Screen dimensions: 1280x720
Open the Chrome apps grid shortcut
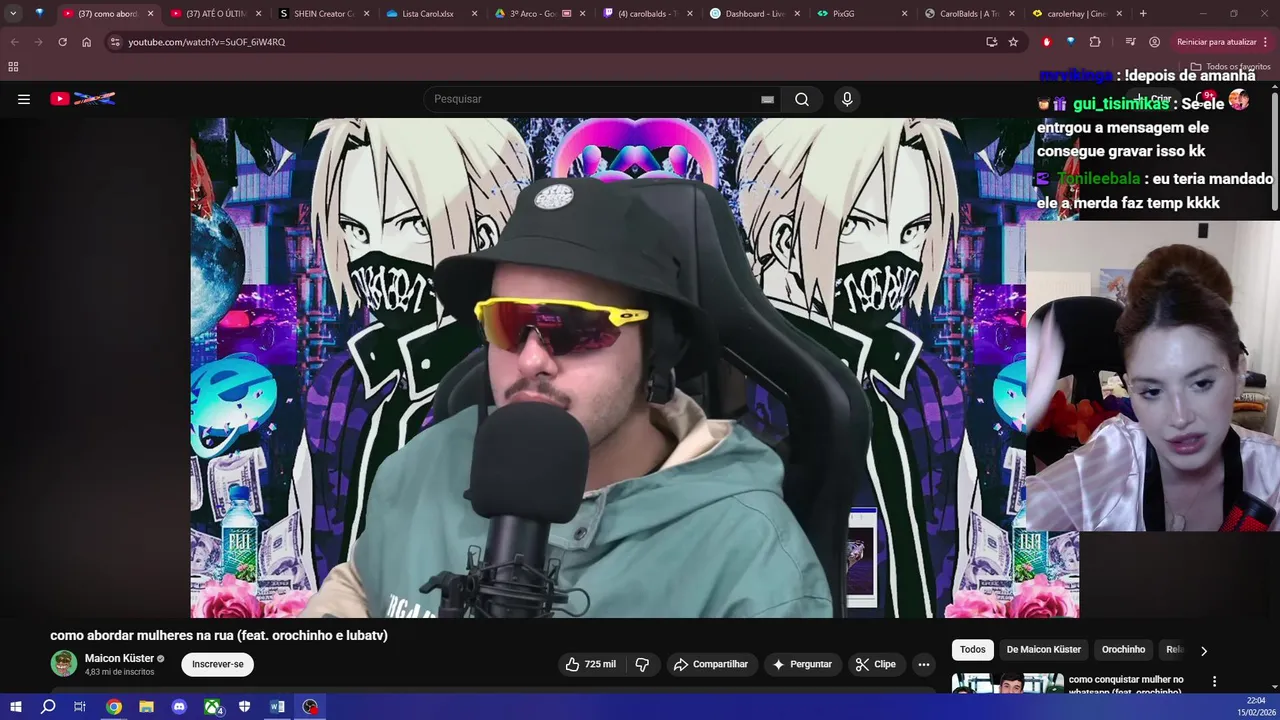(13, 67)
